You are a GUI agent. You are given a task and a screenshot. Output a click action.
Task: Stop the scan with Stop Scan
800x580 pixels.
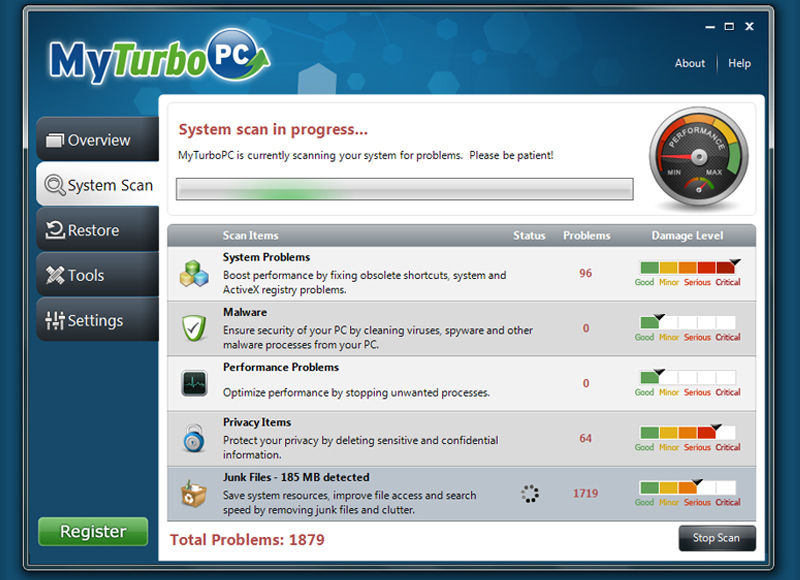point(717,538)
